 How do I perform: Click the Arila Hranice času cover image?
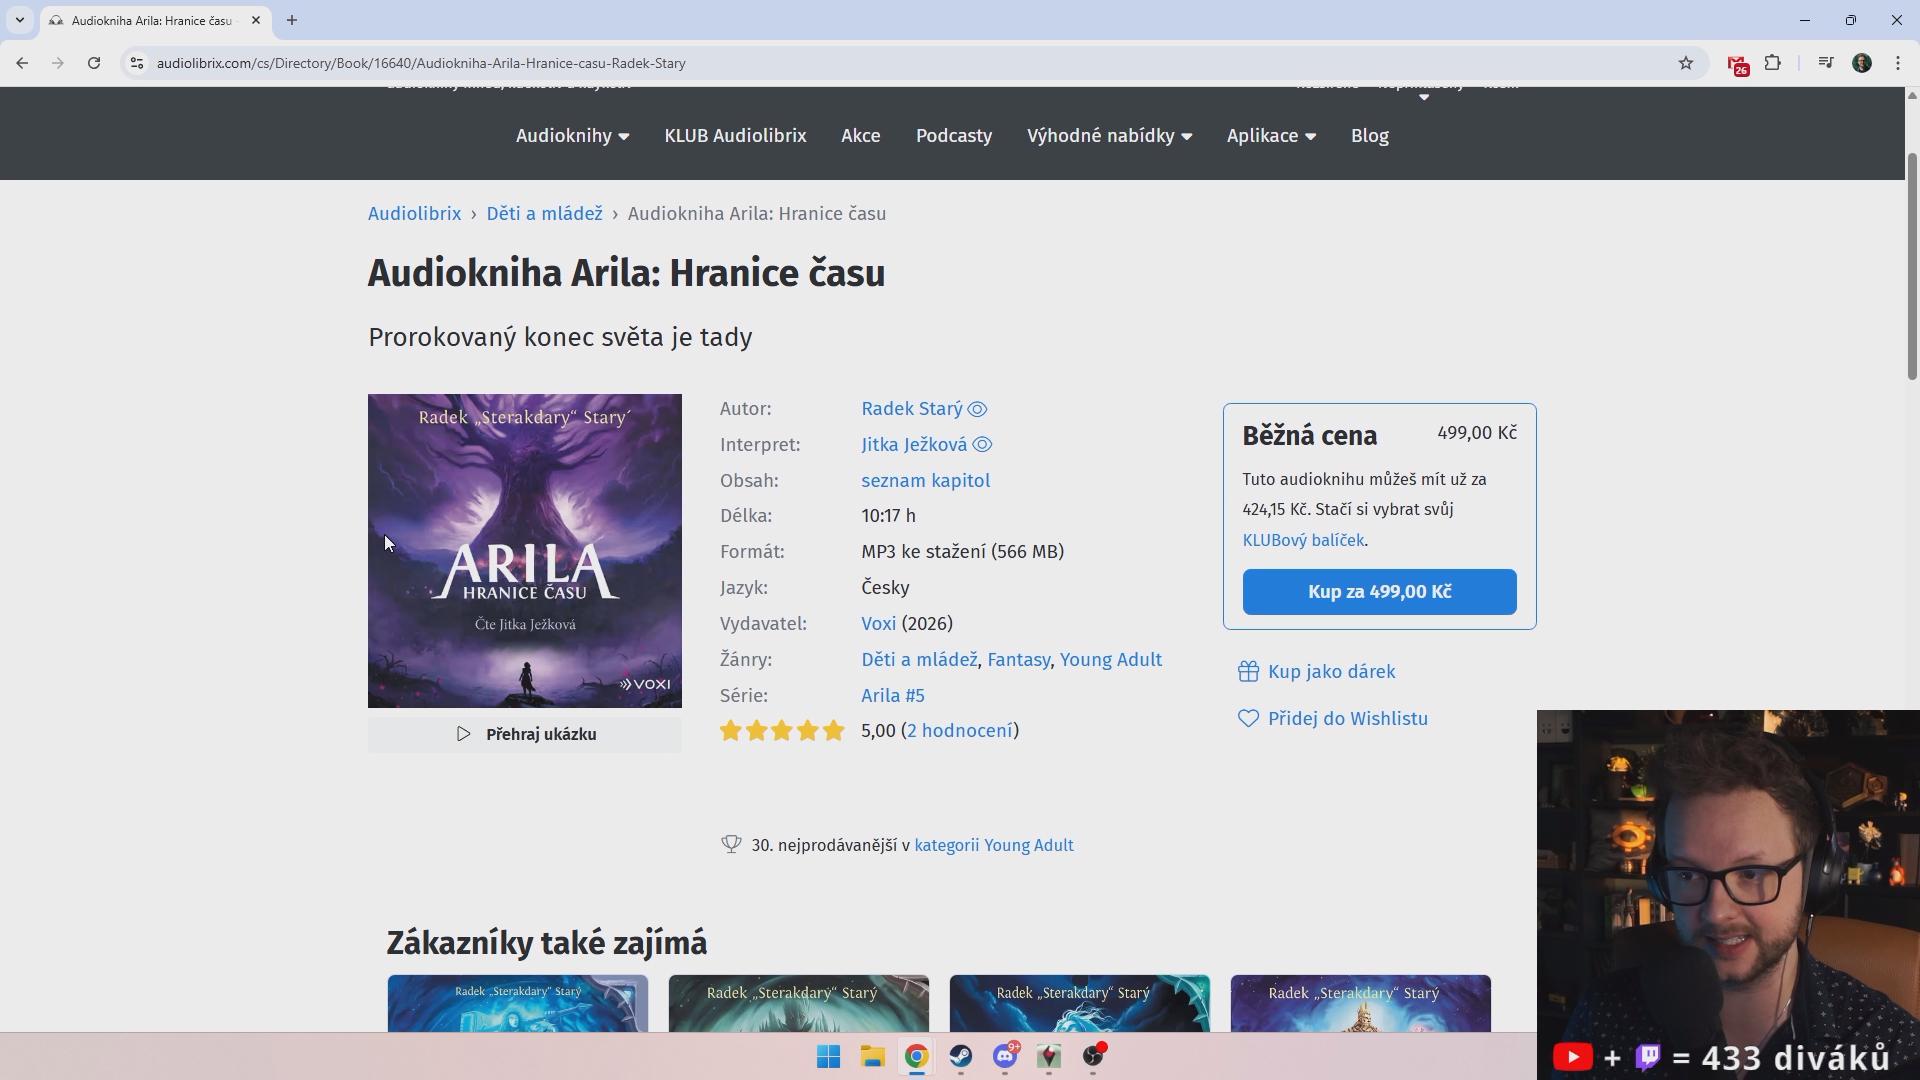pyautogui.click(x=525, y=551)
